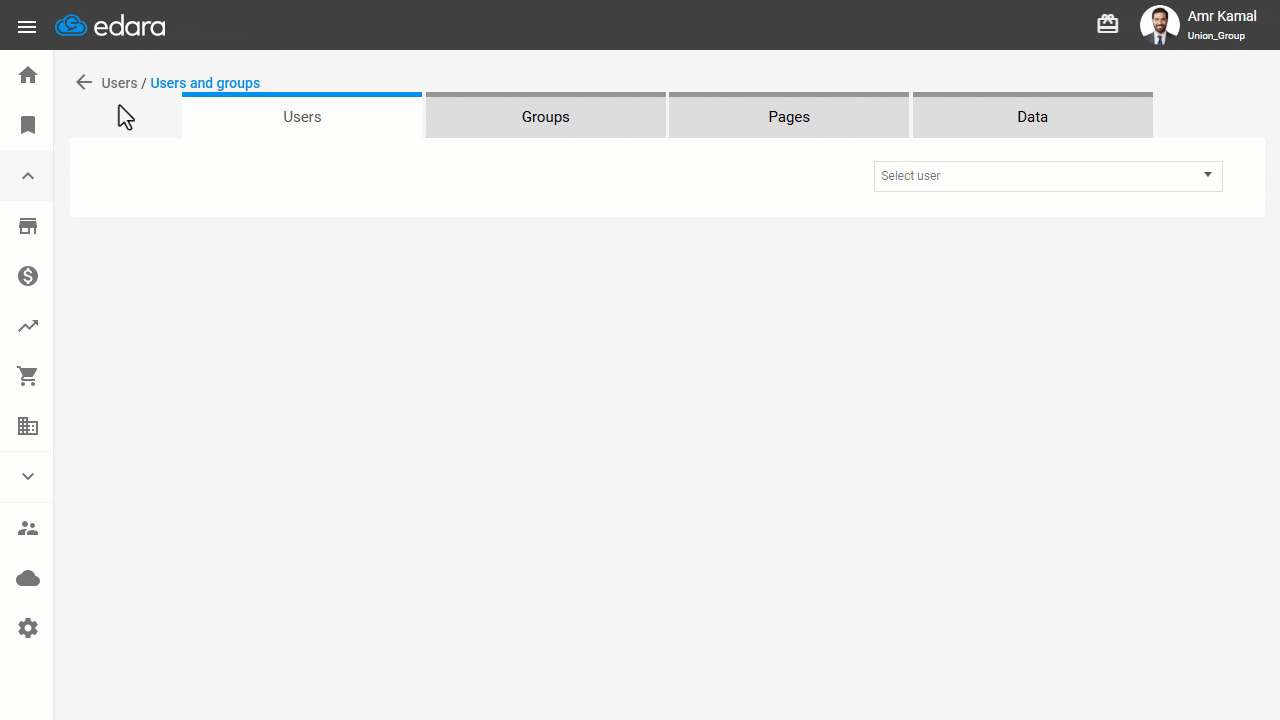Click the back arrow beside Users
Viewport: 1280px width, 720px height.
(x=84, y=83)
